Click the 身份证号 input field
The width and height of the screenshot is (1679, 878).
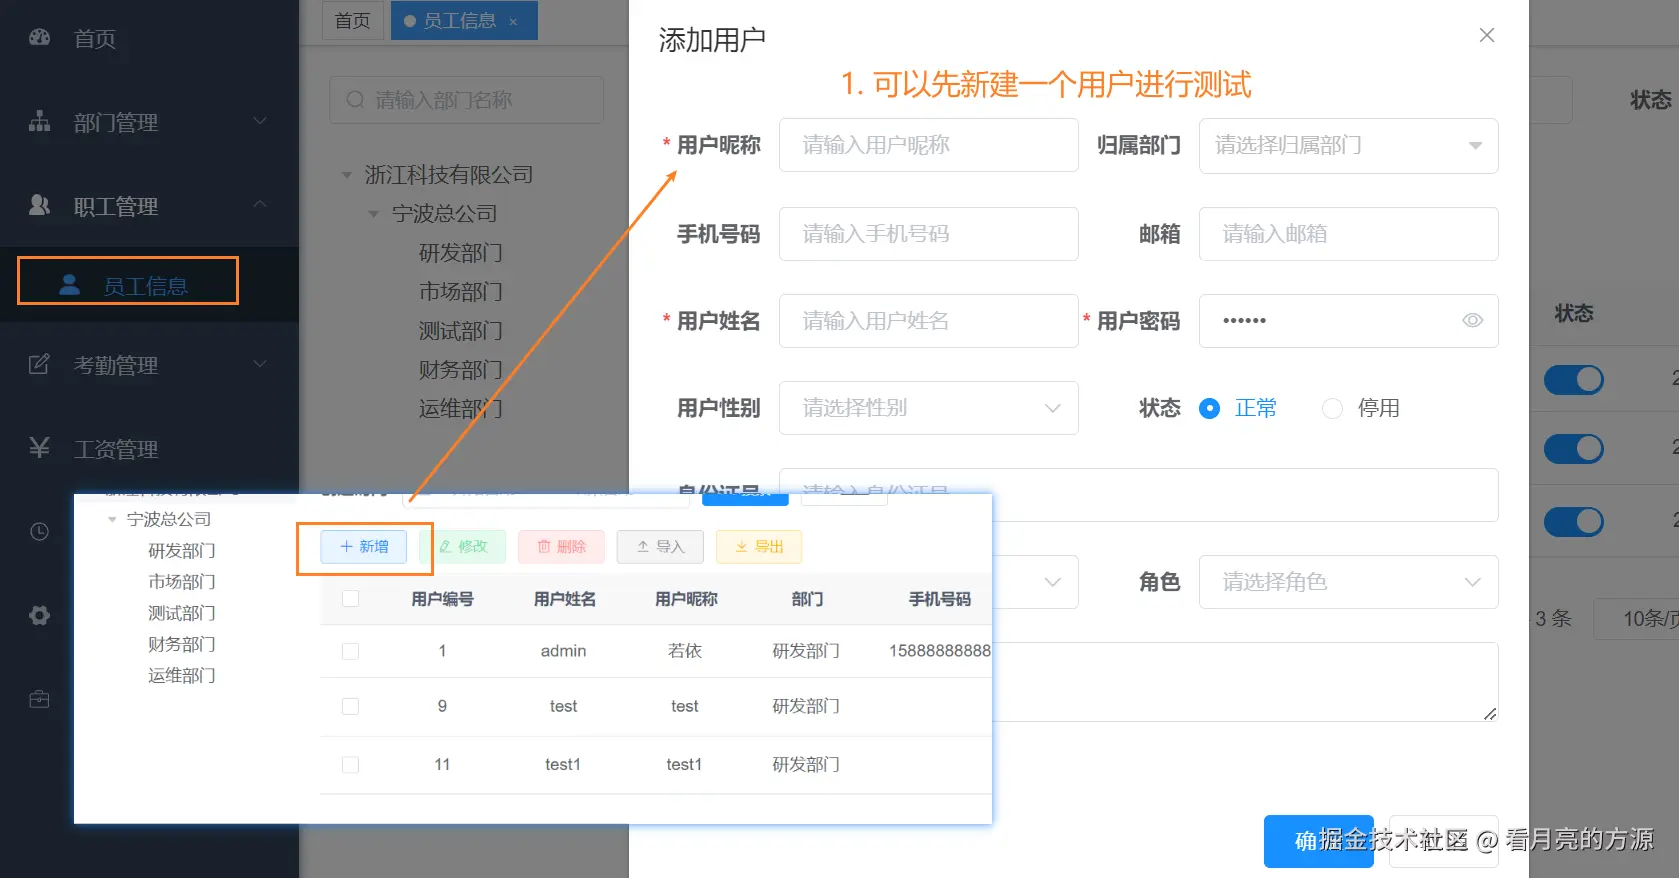pos(1138,495)
